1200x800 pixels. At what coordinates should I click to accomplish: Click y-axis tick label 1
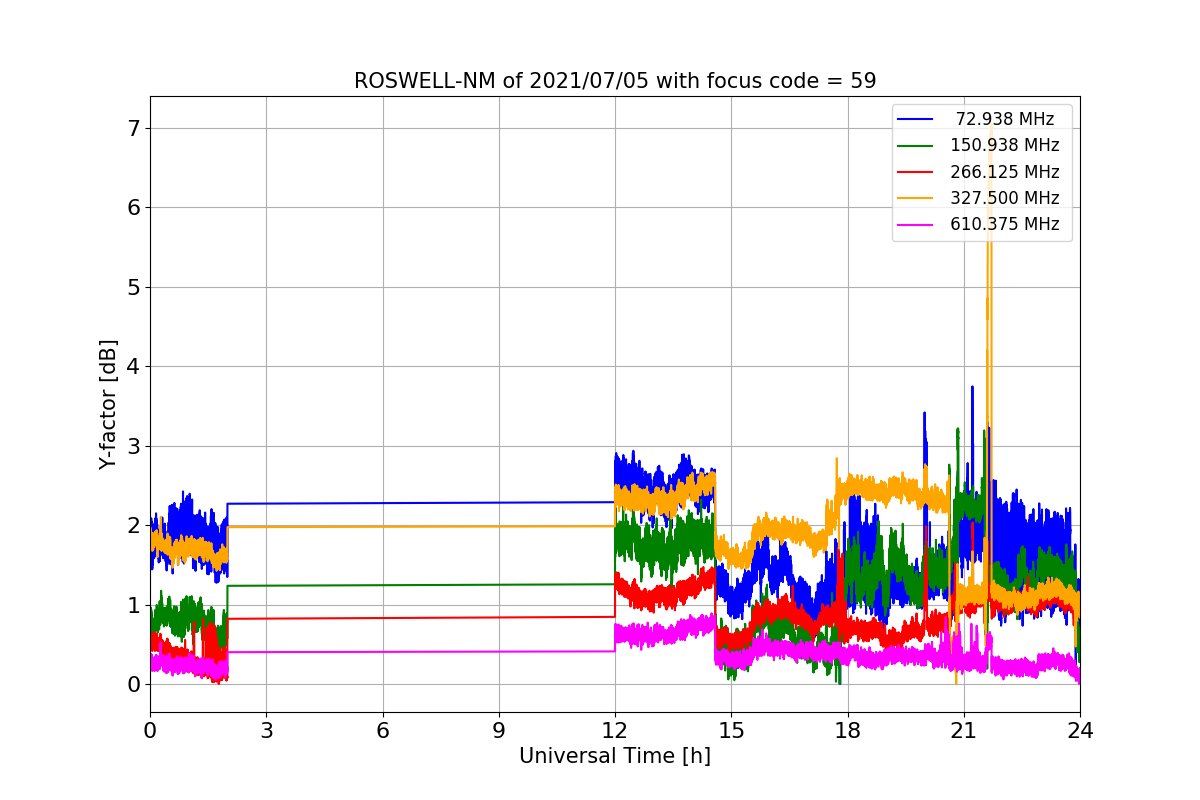[134, 605]
